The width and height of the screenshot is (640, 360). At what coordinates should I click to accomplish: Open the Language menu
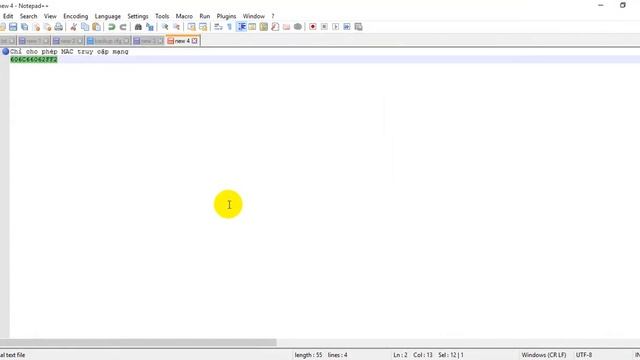point(108,16)
